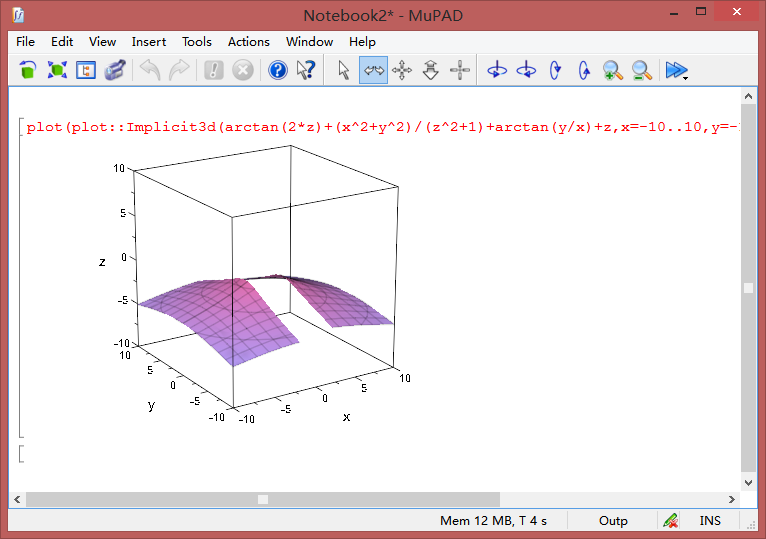Screen dimensions: 766x539
Task: Open the Insert menu
Action: pyautogui.click(x=149, y=42)
